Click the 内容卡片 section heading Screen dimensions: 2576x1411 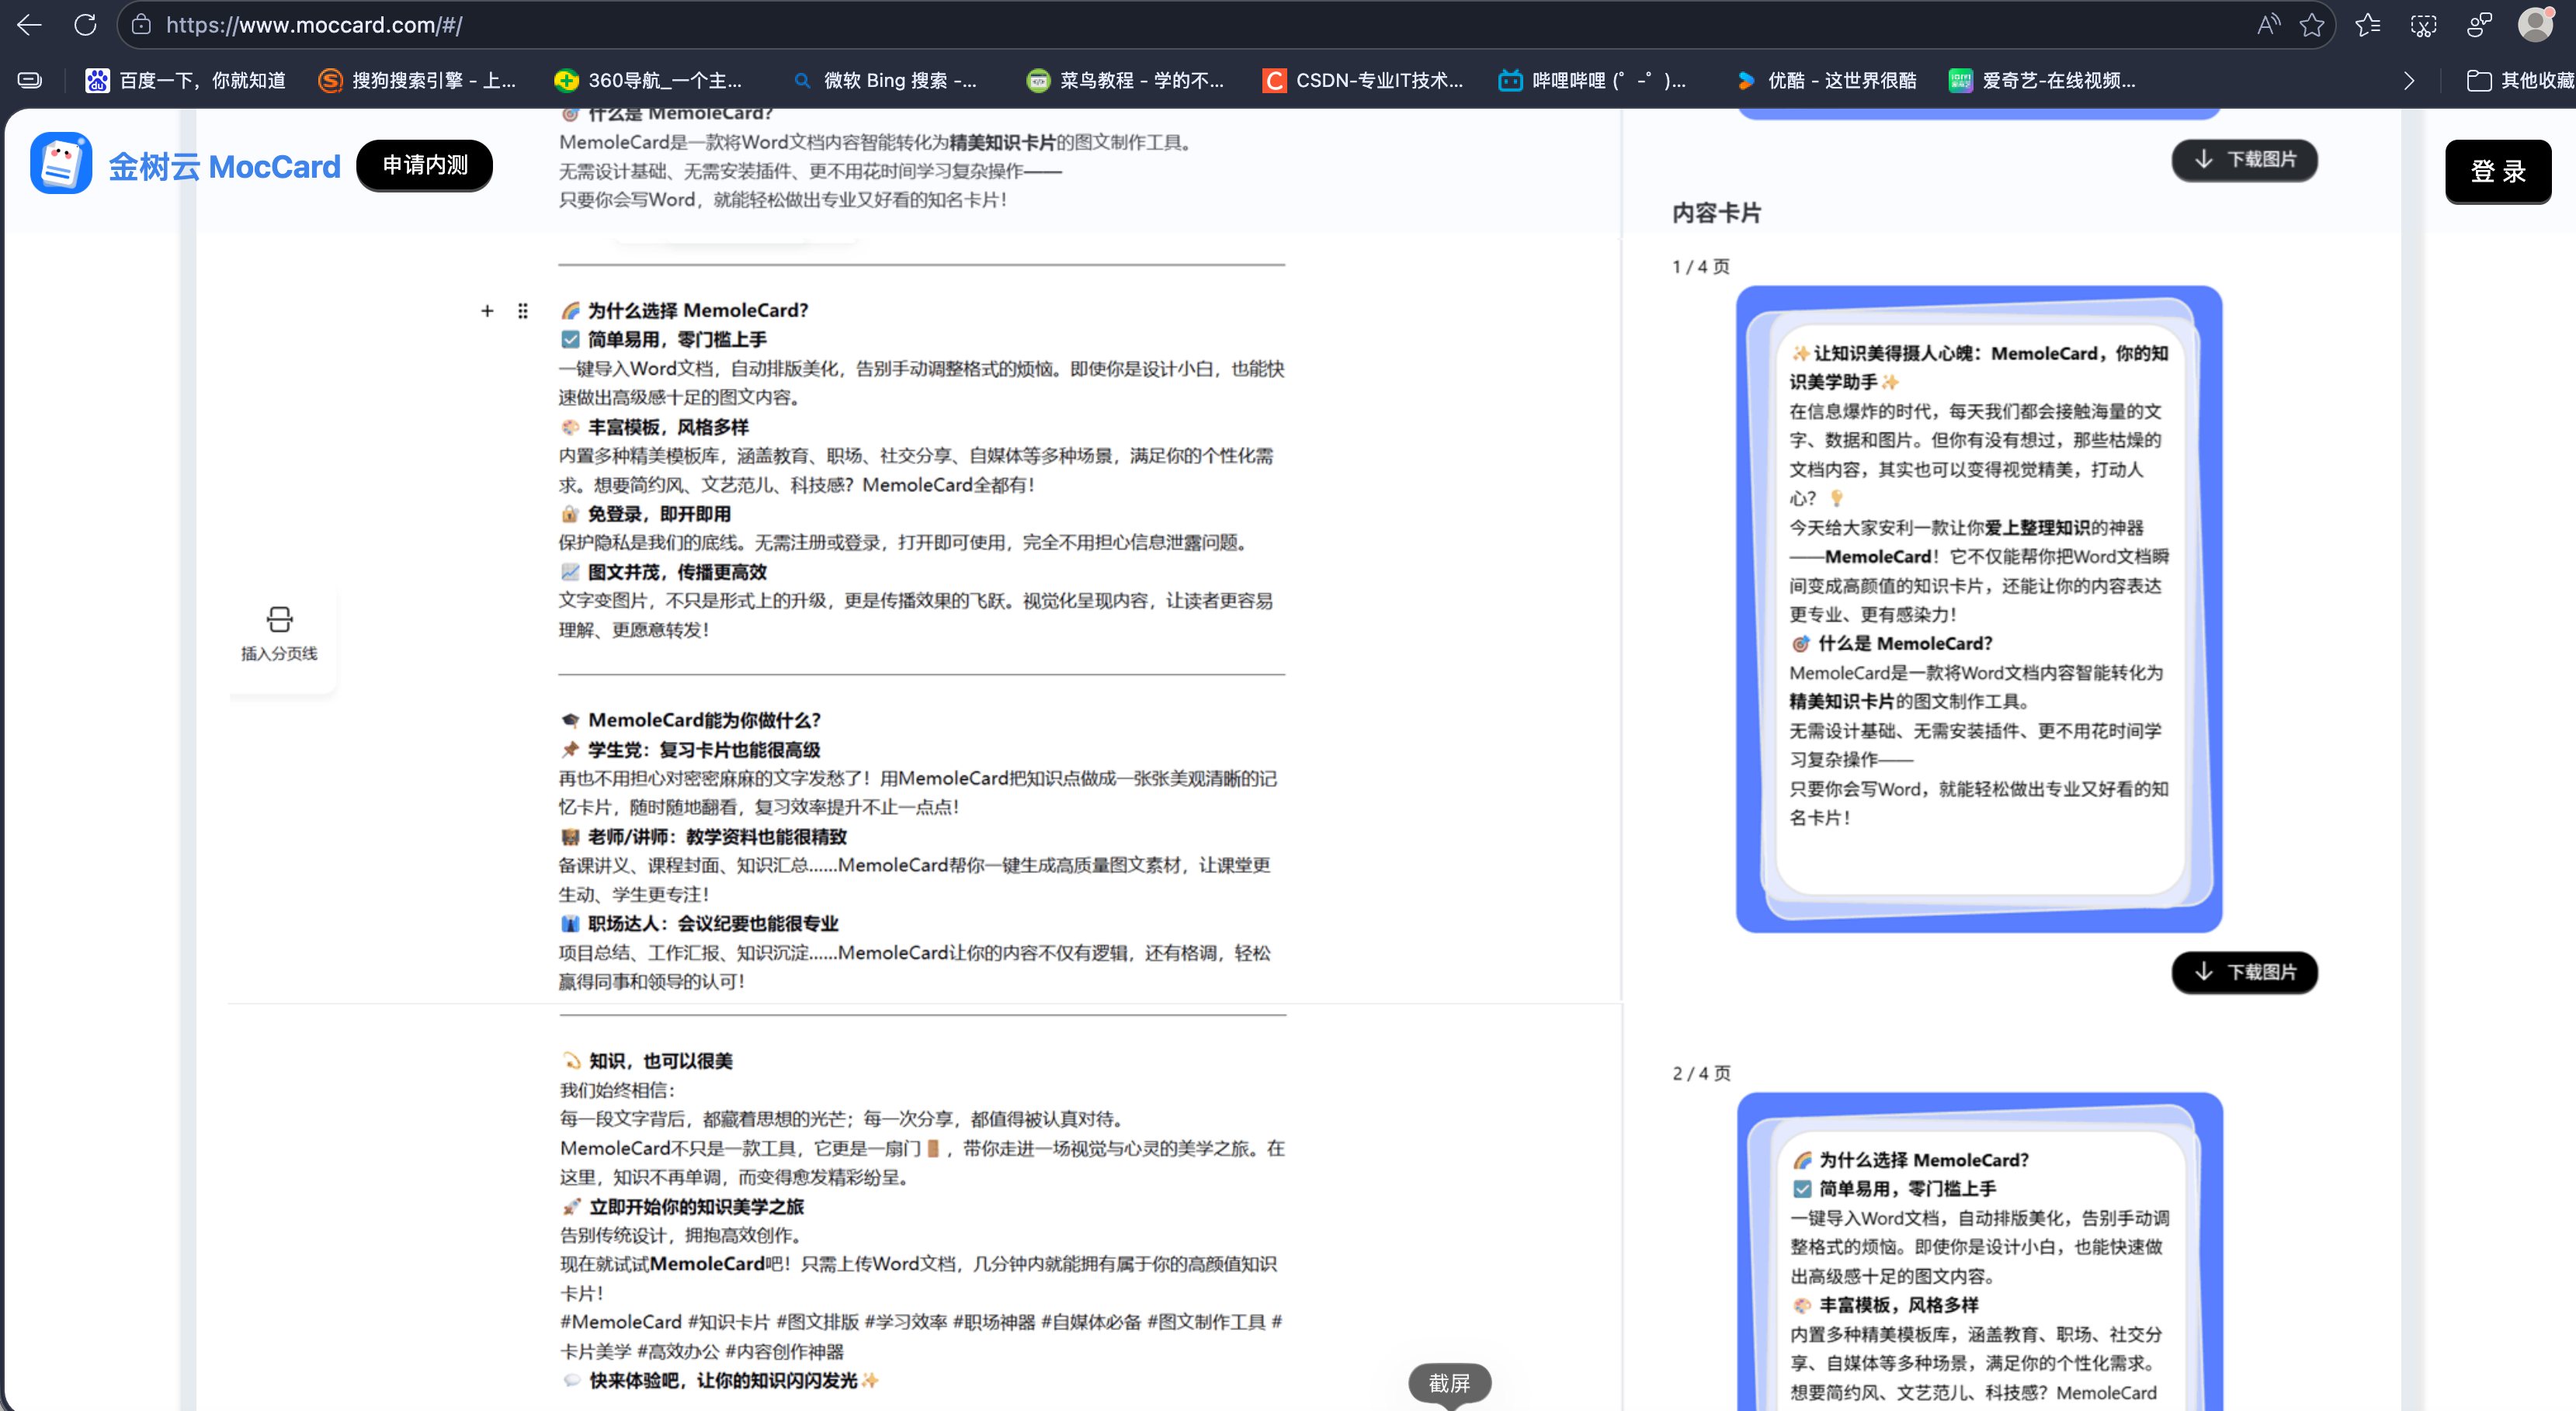[x=1716, y=213]
